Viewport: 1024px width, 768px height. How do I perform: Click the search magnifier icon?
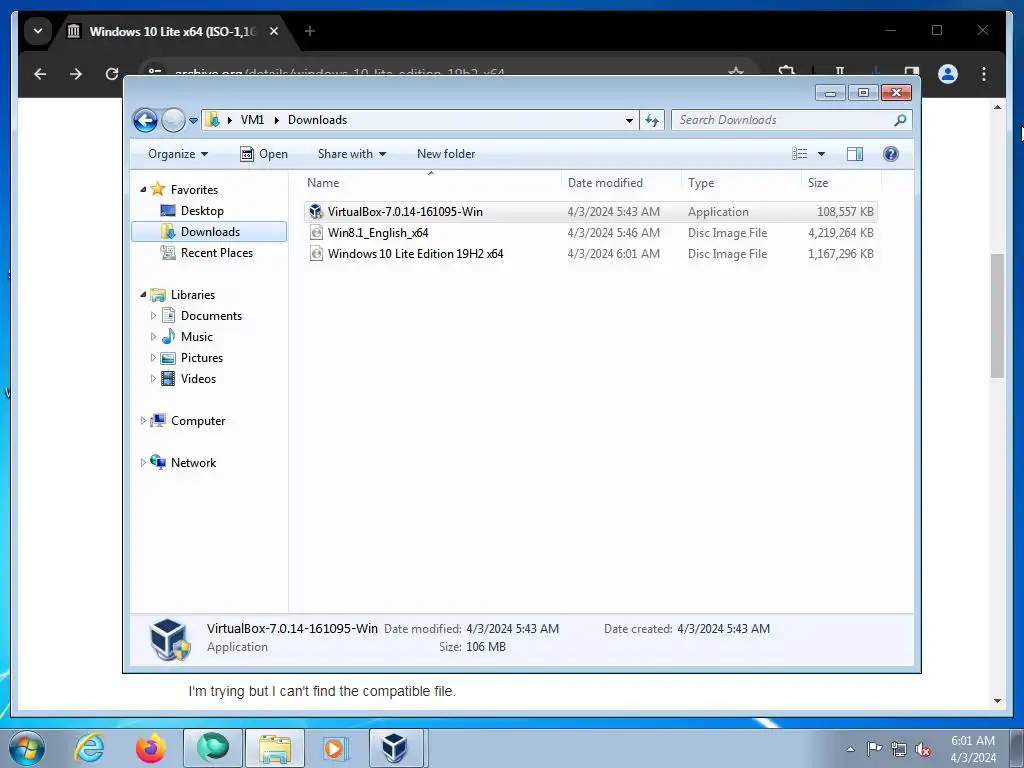(901, 120)
